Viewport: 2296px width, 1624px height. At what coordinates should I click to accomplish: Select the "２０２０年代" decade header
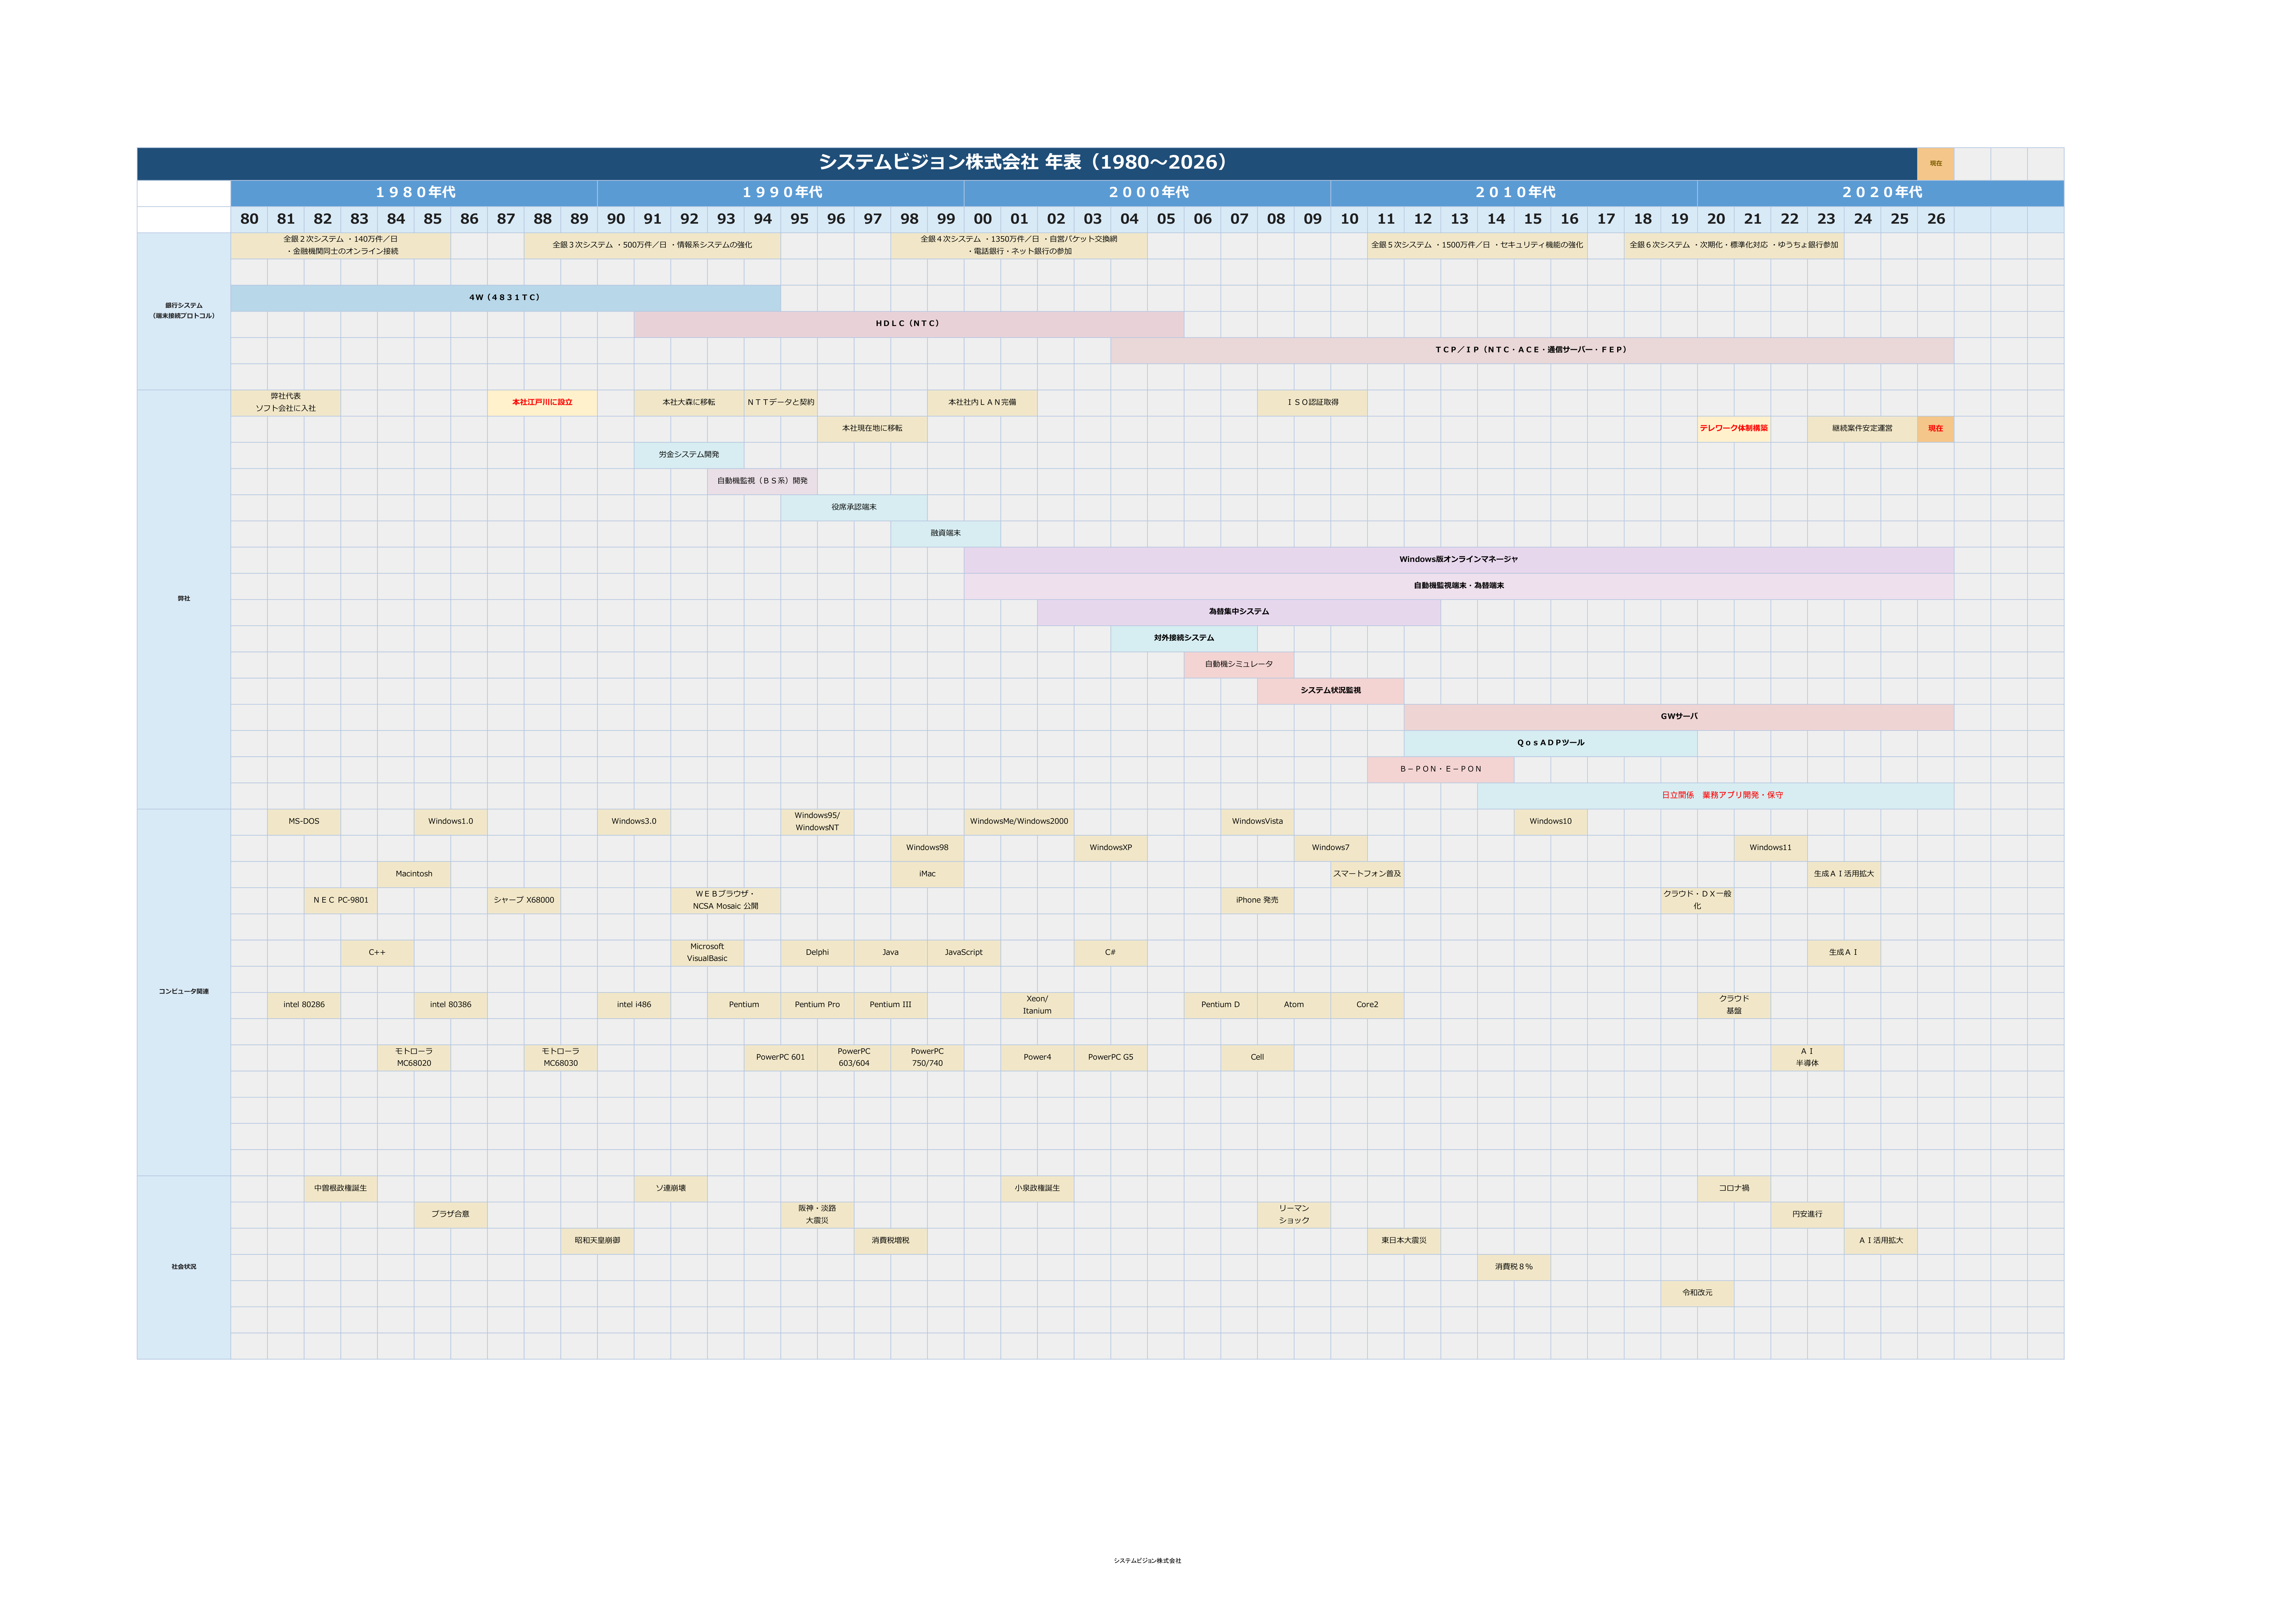pos(1881,193)
